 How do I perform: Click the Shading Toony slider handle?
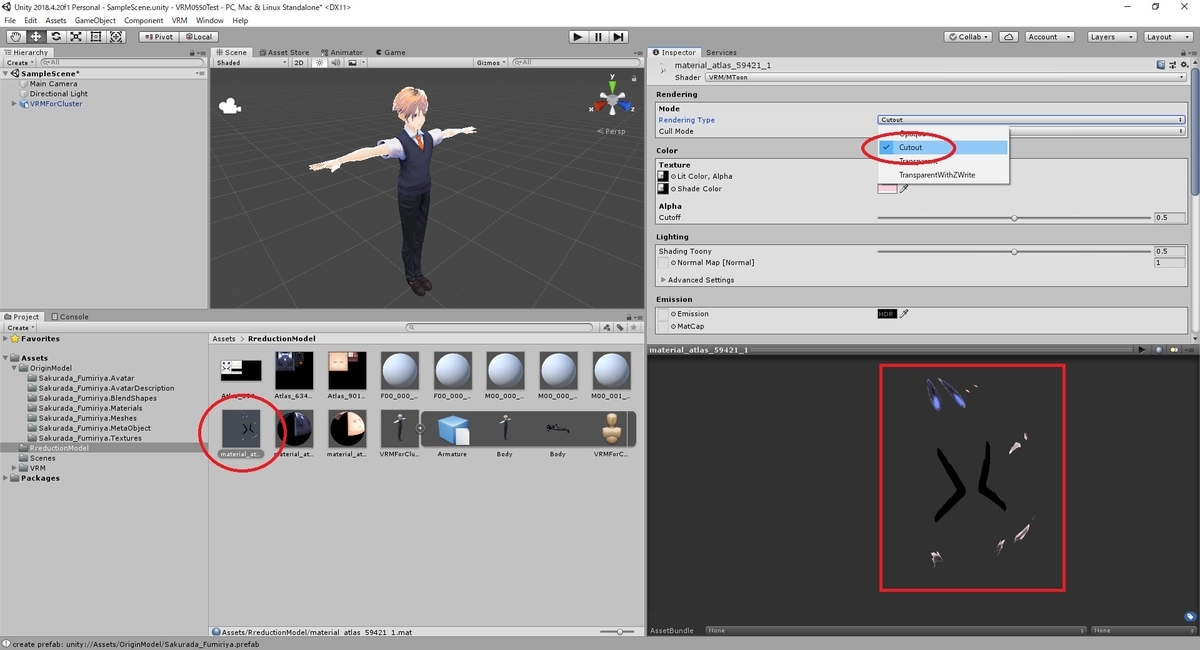pyautogui.click(x=1014, y=251)
